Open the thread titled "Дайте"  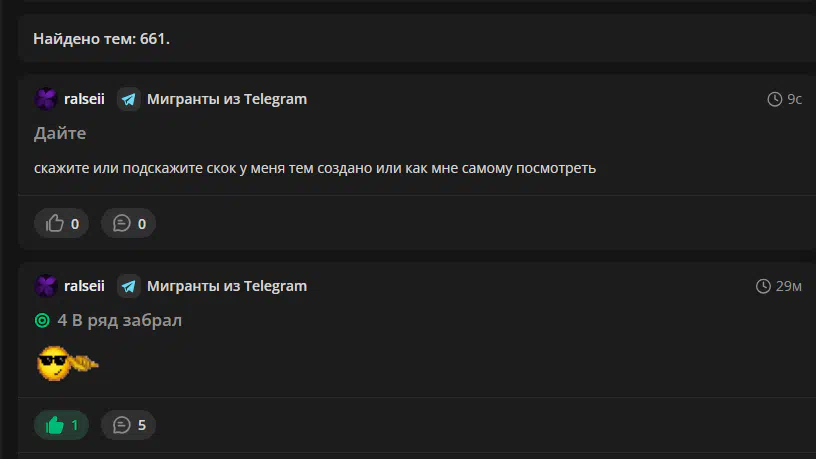60,133
